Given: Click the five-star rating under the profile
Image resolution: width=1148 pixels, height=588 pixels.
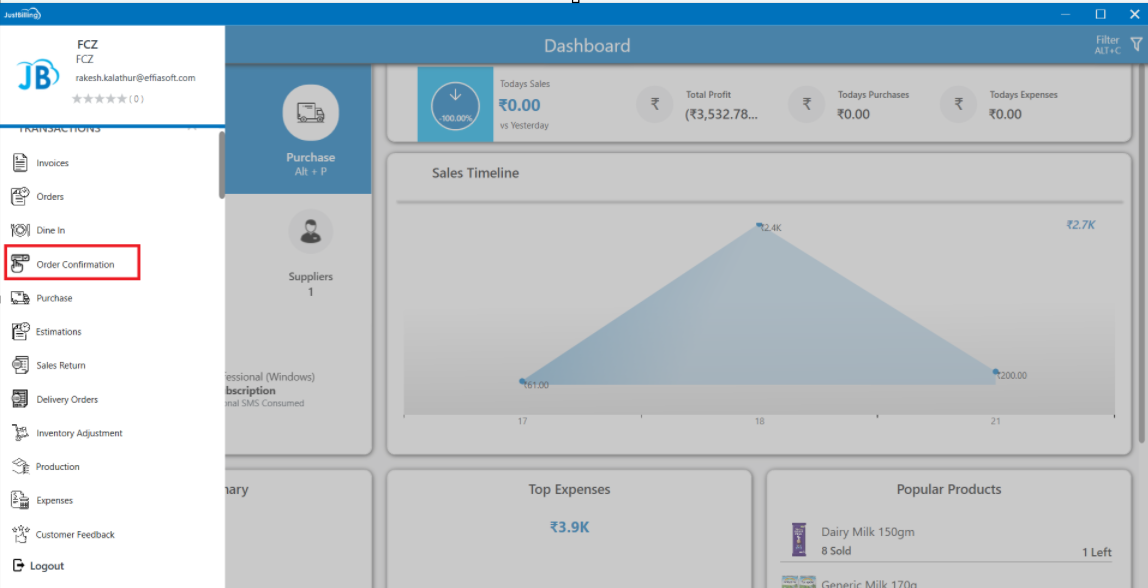Looking at the screenshot, I should click(x=99, y=99).
